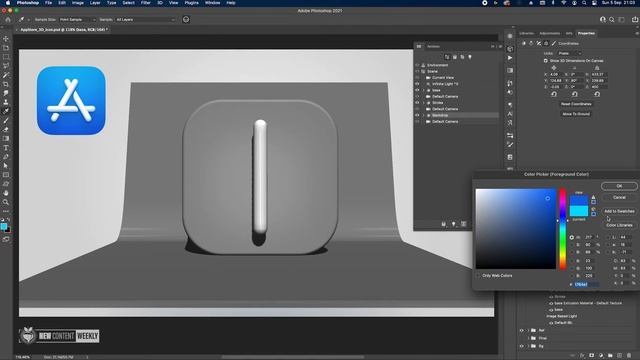Open the Sample All Layers dropdown
This screenshot has height=360, width=640.
(x=145, y=20)
